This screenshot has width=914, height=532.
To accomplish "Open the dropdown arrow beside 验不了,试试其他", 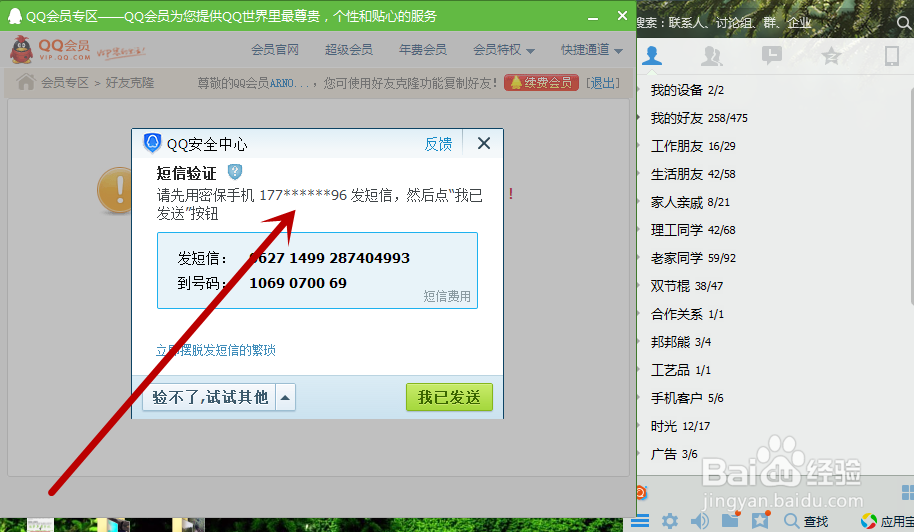I will [x=286, y=397].
